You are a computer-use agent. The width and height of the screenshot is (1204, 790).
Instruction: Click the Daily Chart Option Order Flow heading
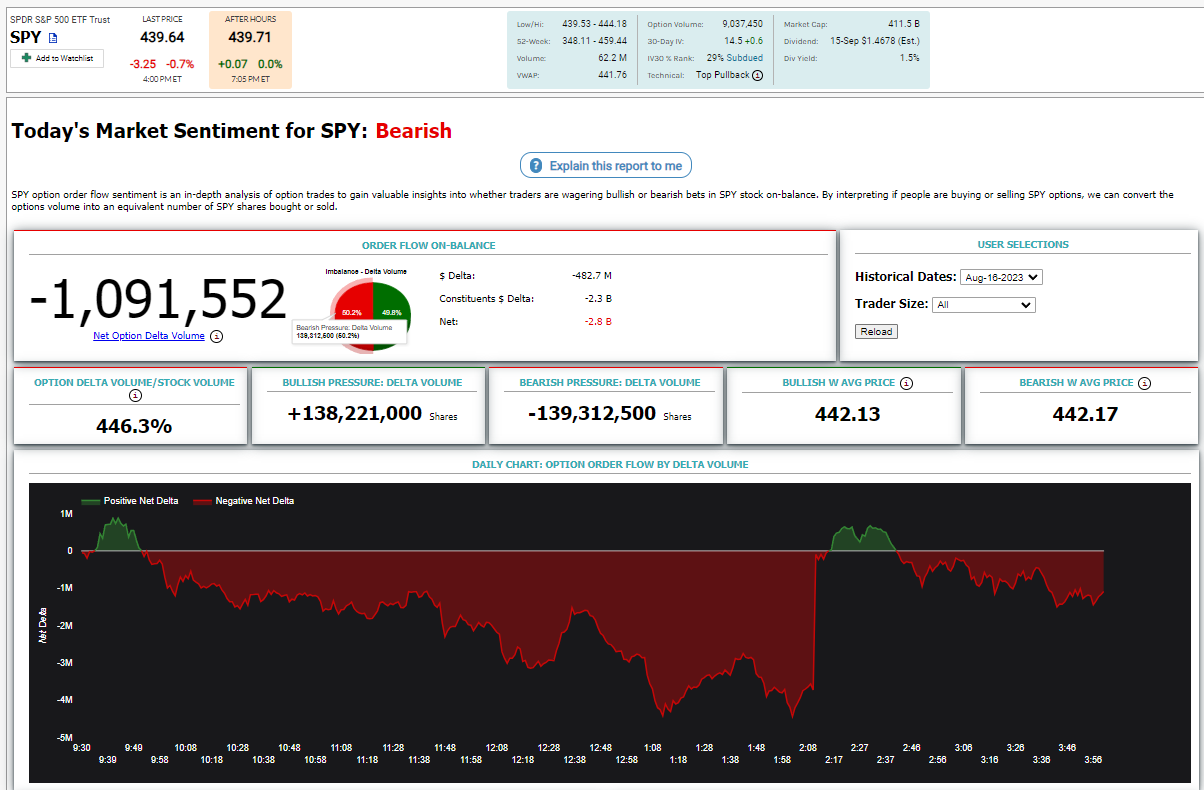(x=610, y=464)
